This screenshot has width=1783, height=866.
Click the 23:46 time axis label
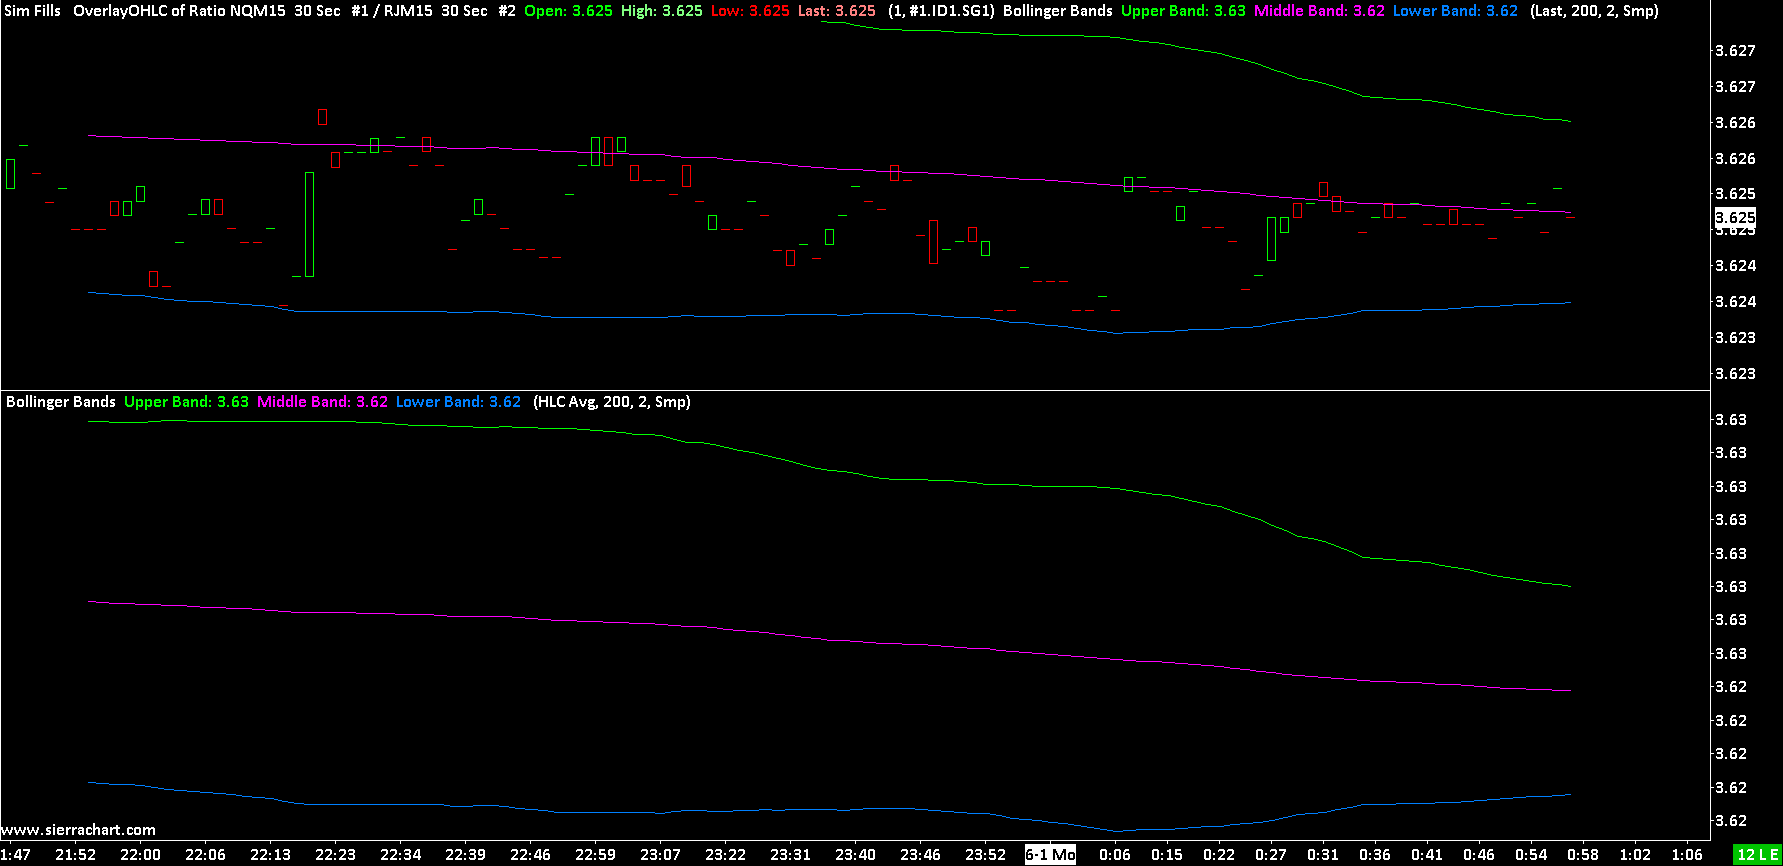pyautogui.click(x=920, y=855)
